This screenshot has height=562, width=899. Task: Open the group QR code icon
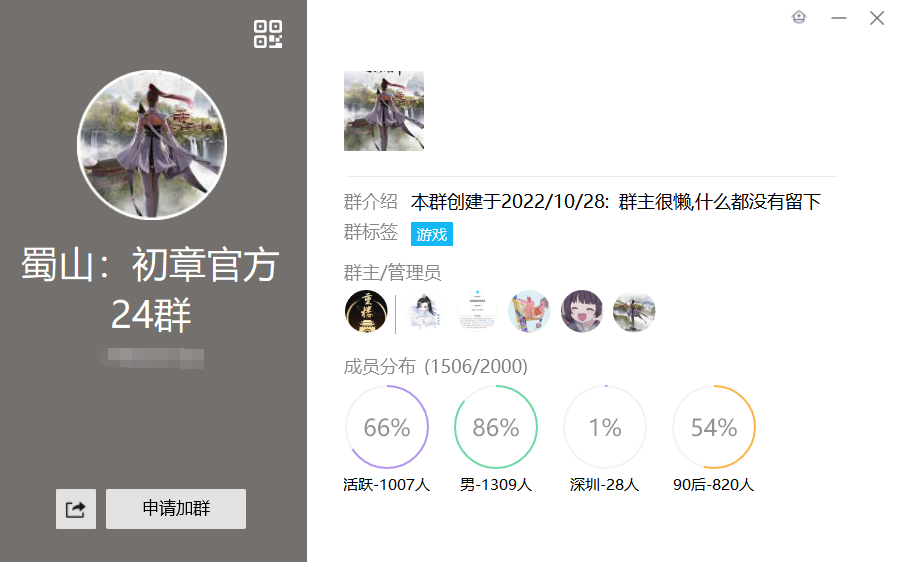(268, 34)
